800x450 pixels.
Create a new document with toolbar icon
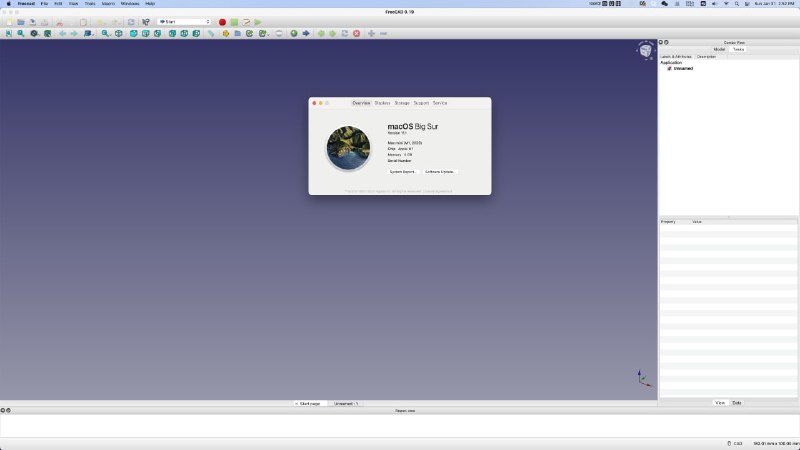[9, 22]
